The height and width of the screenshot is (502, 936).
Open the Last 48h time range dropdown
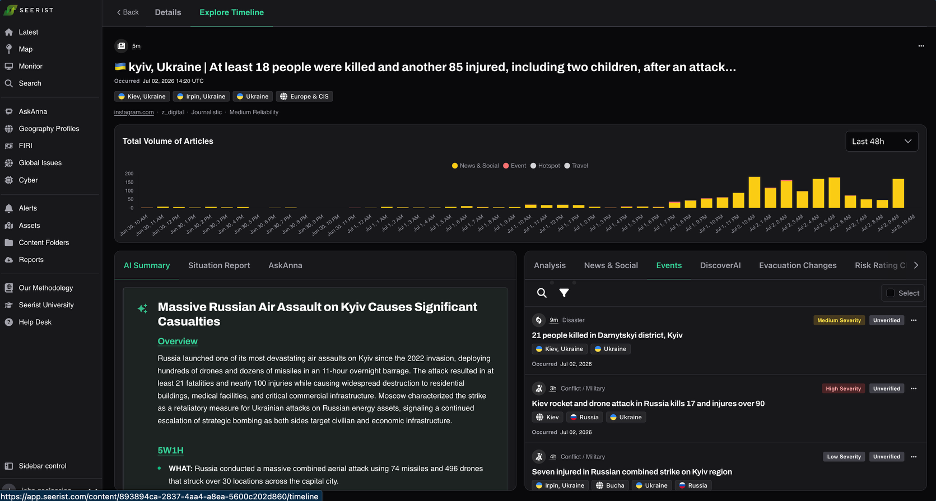pyautogui.click(x=882, y=141)
